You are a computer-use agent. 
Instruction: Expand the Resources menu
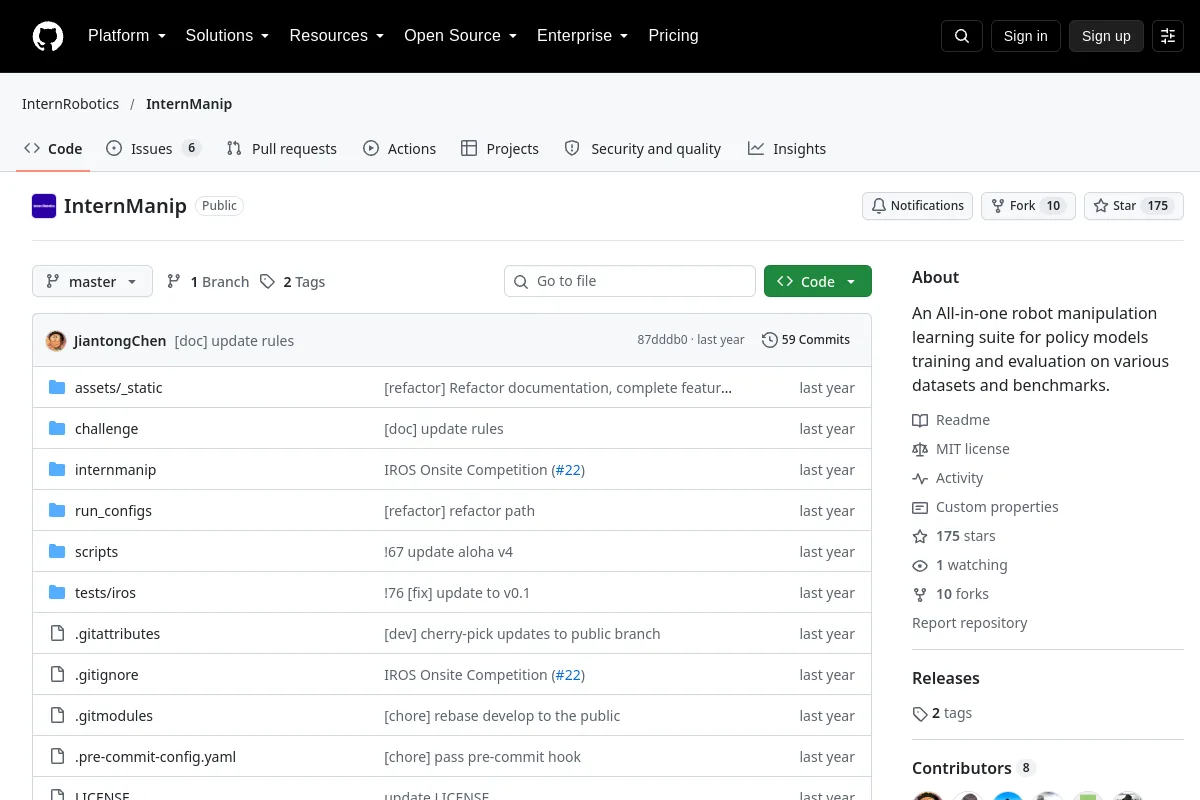tap(337, 36)
